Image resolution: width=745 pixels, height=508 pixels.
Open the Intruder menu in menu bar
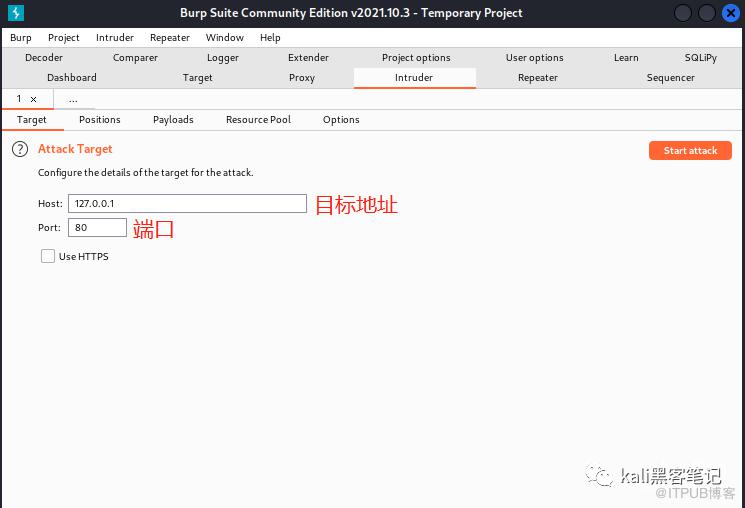[115, 38]
